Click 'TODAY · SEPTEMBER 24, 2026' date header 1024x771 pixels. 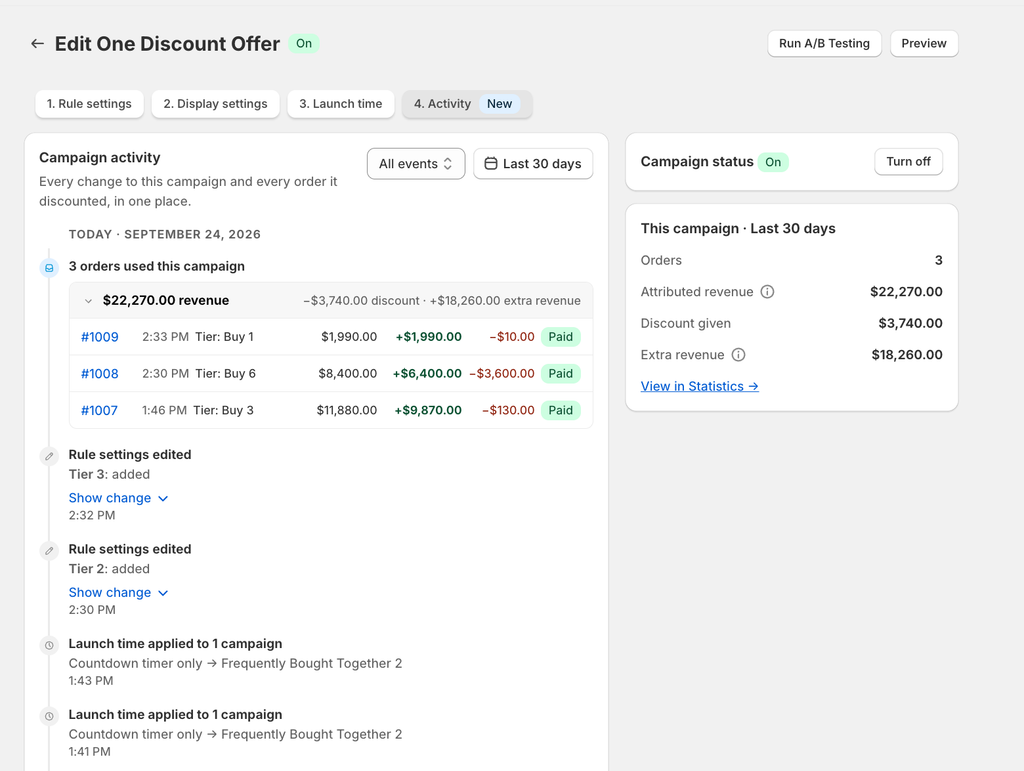[x=165, y=234]
